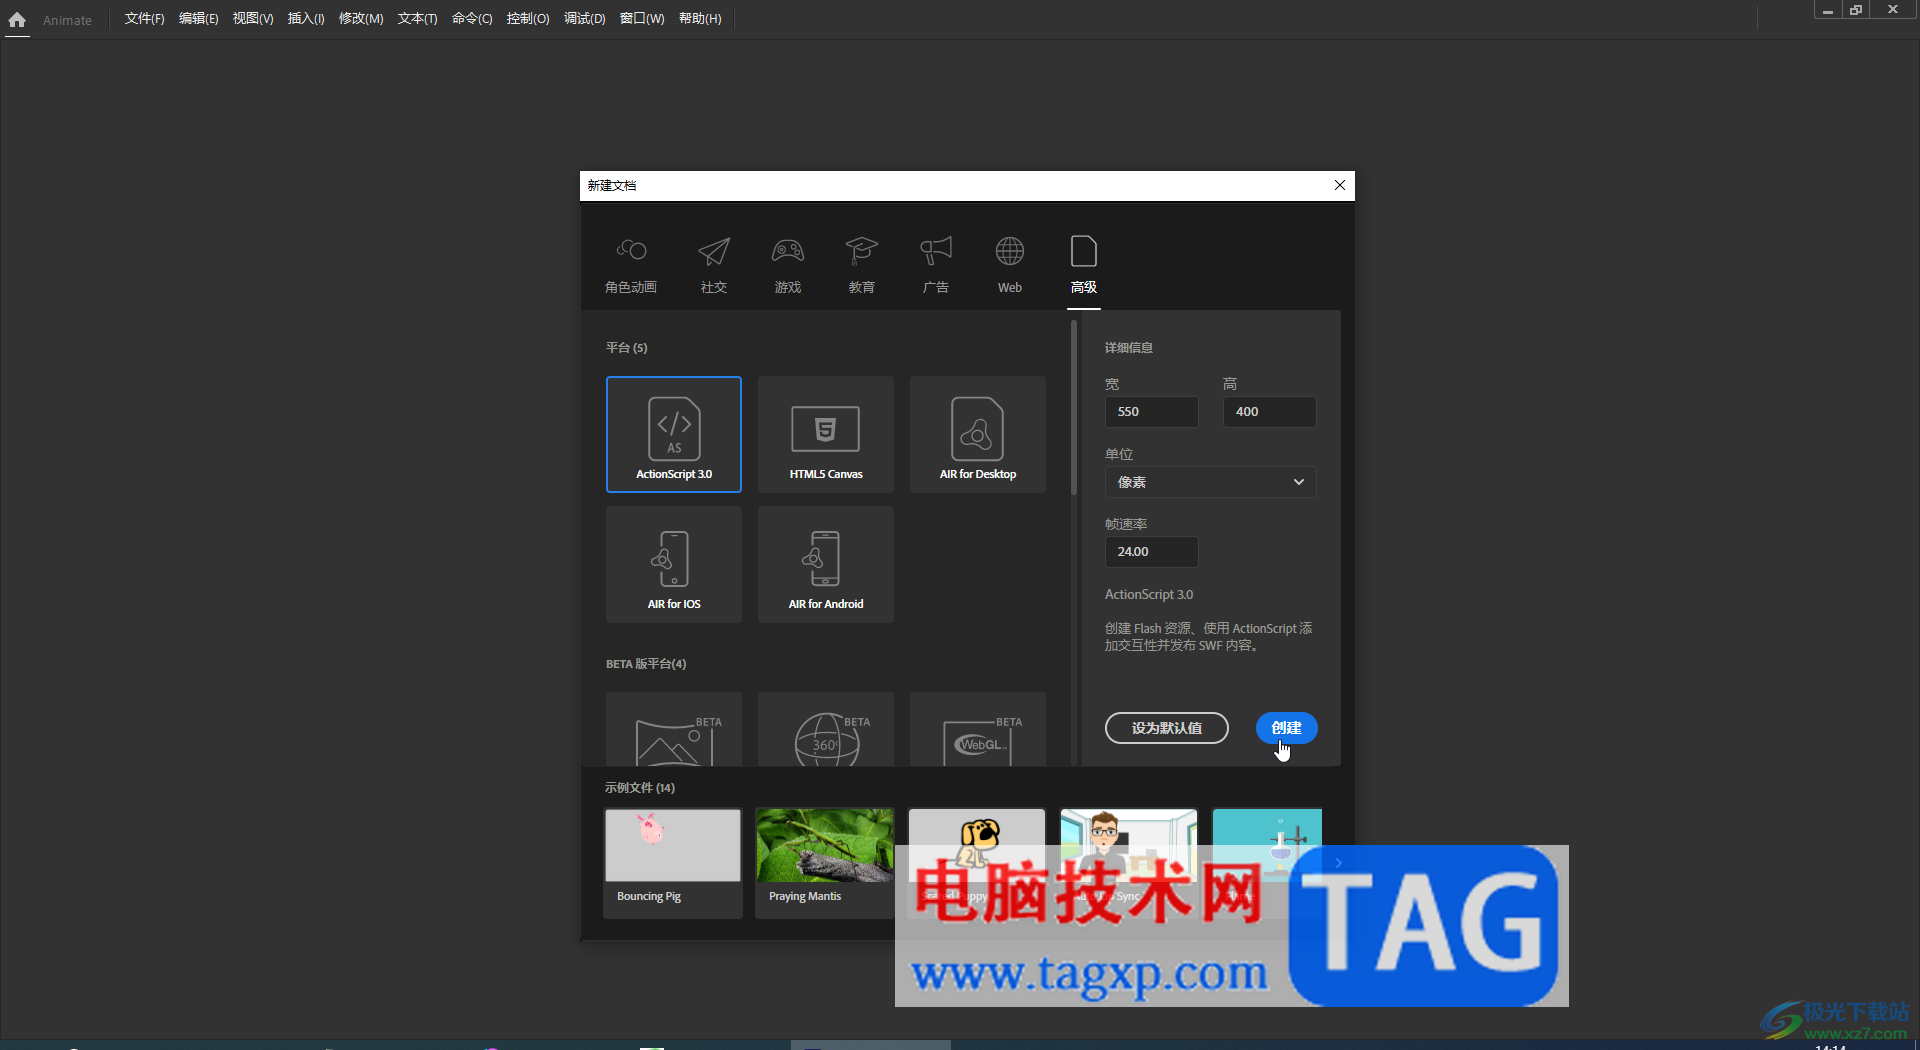Select the 游戏 category tab

pyautogui.click(x=788, y=266)
